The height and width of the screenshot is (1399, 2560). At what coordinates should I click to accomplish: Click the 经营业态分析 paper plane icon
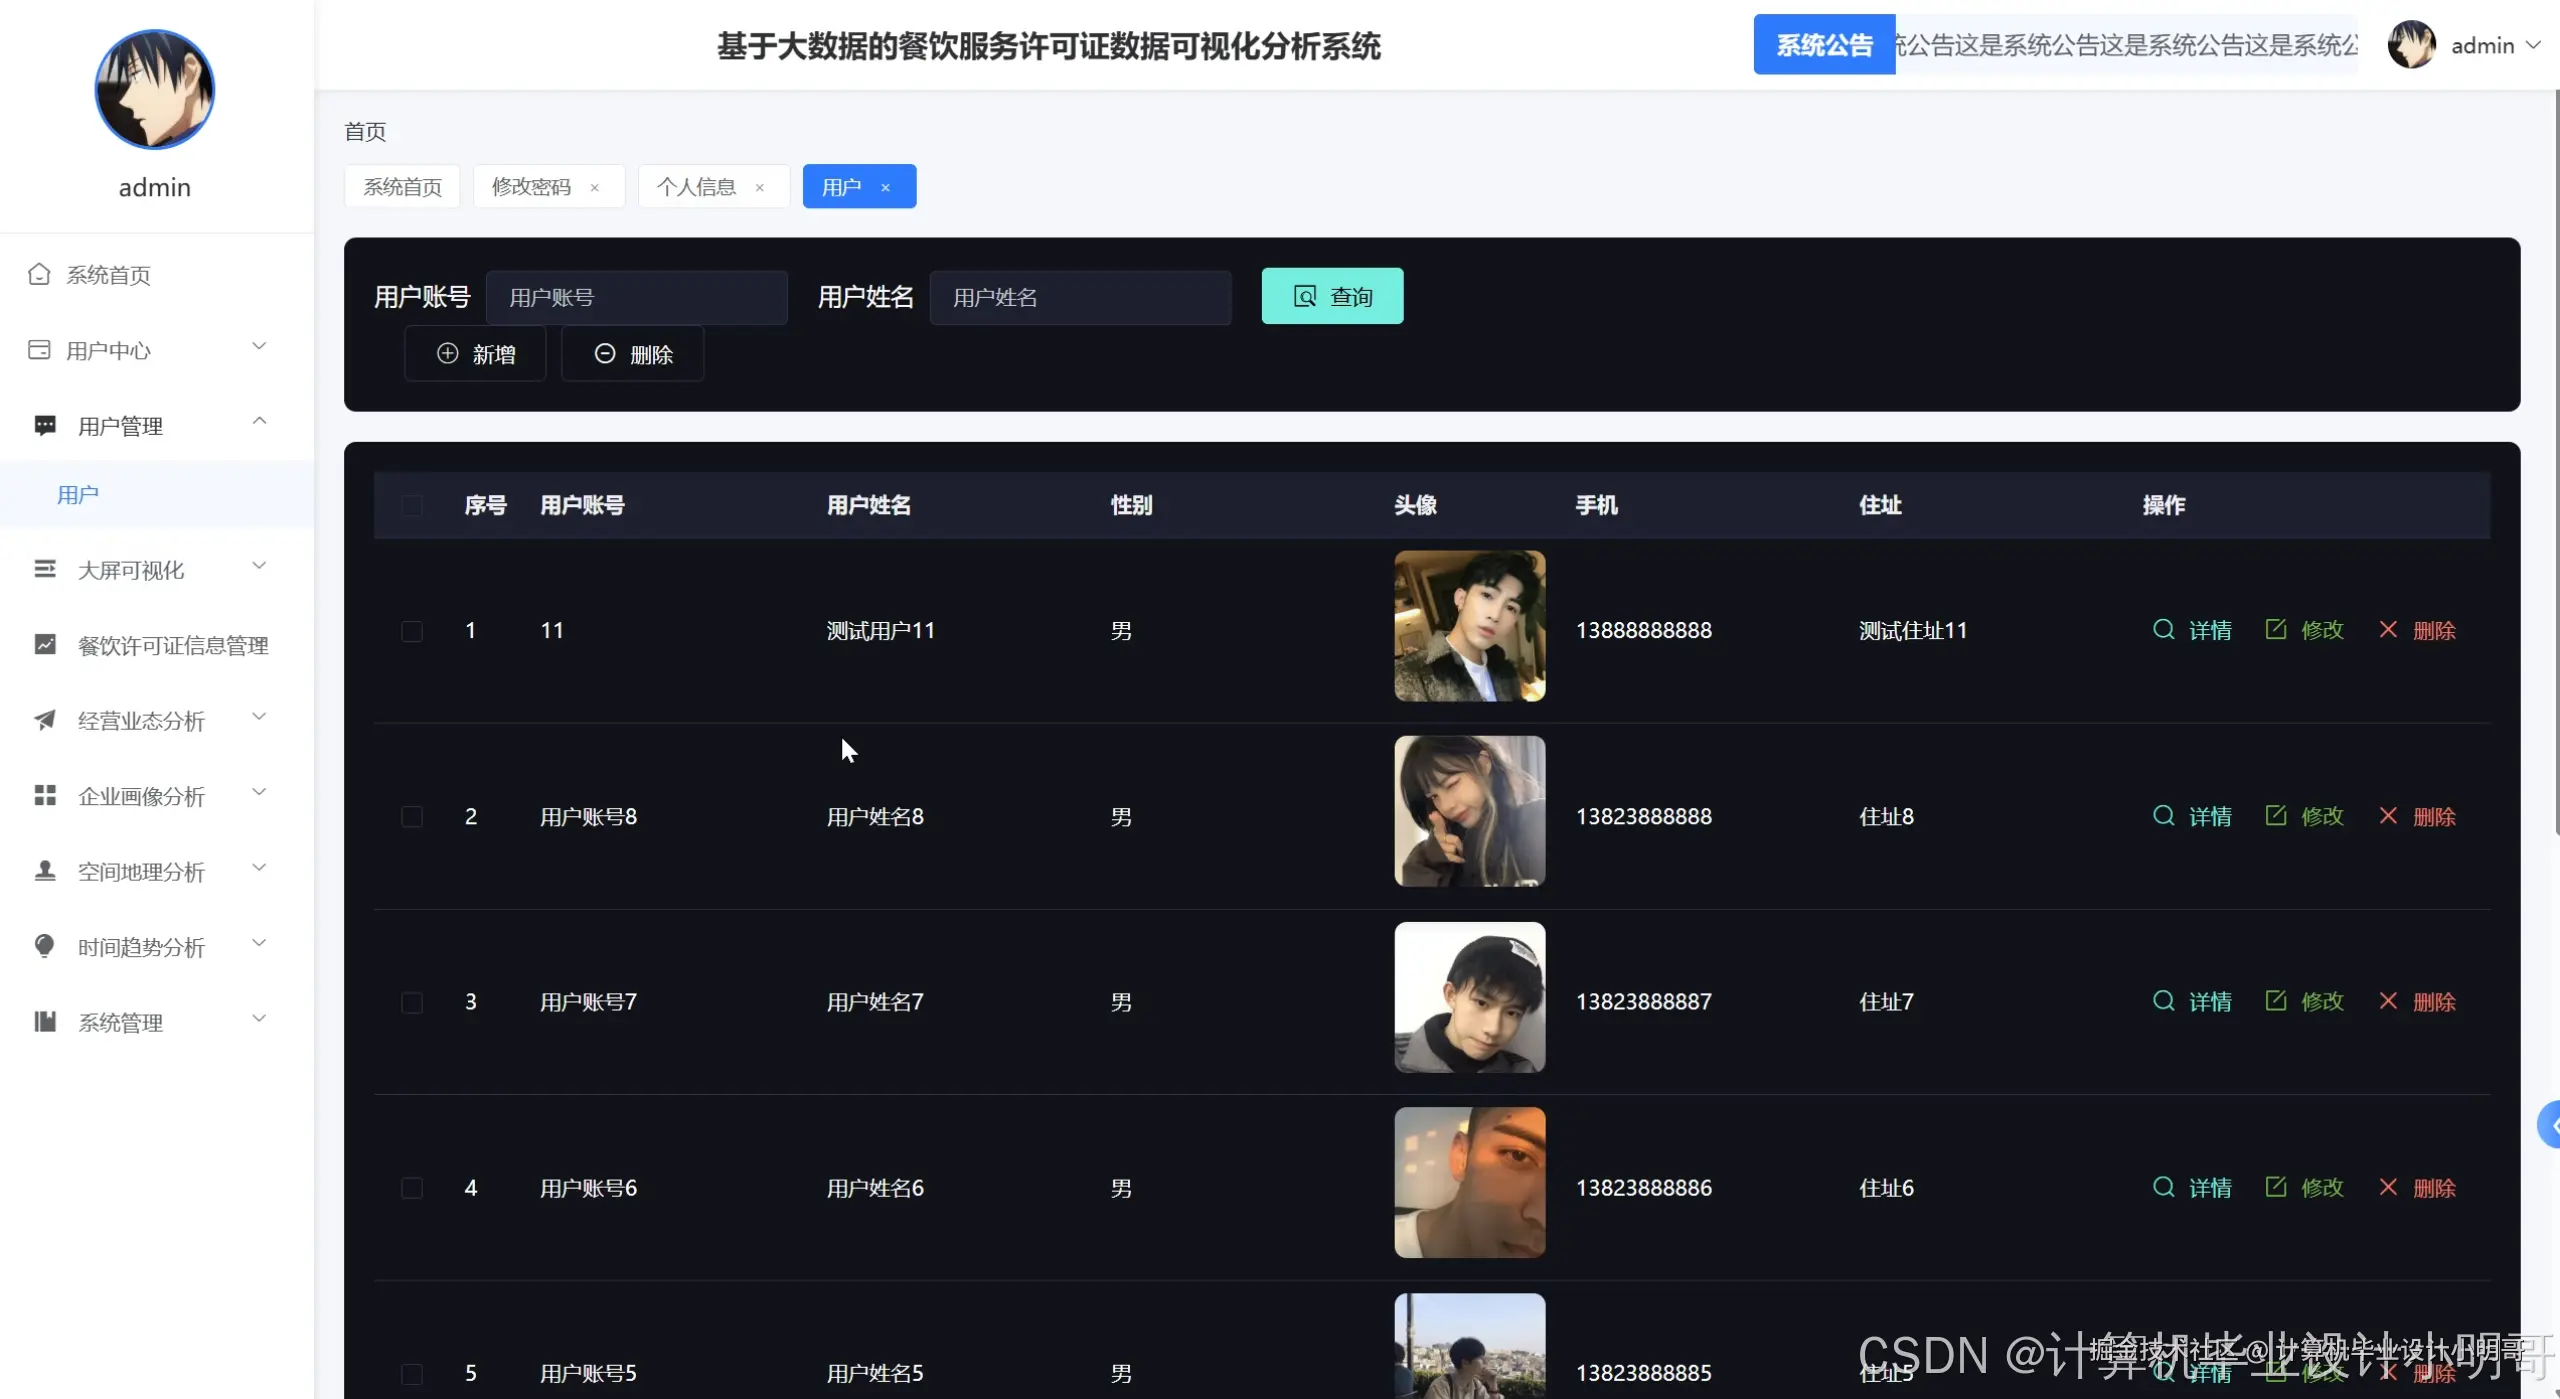pyautogui.click(x=45, y=720)
